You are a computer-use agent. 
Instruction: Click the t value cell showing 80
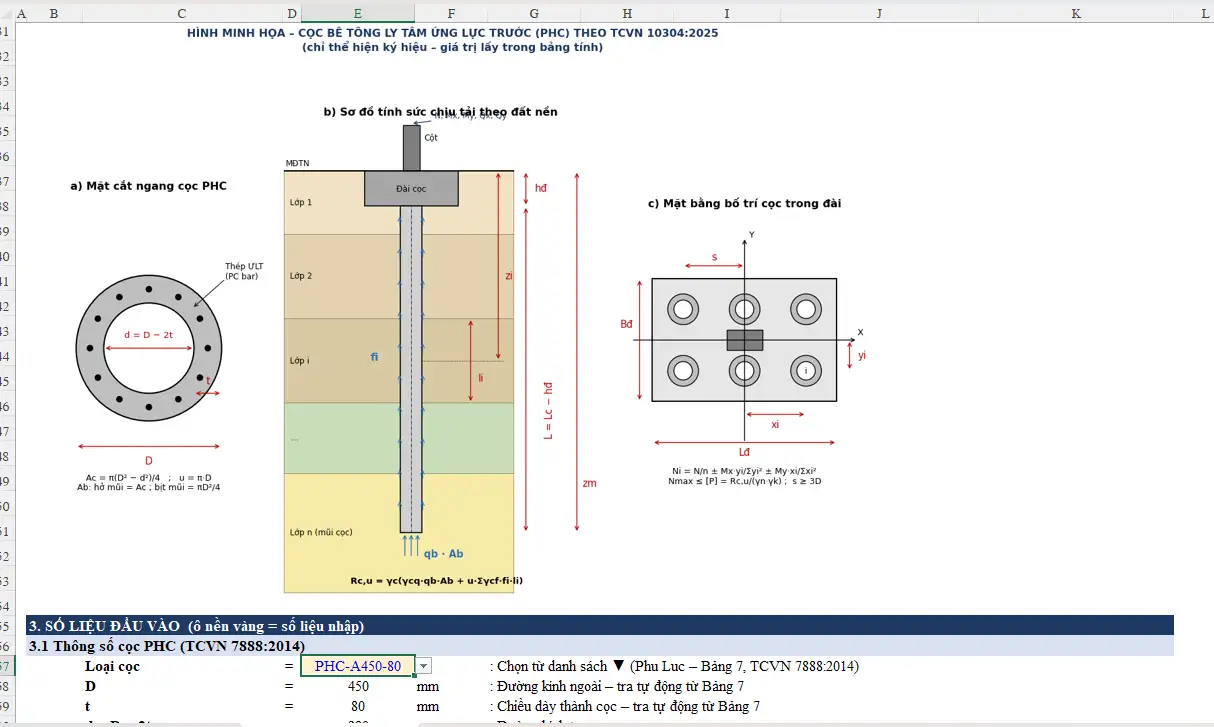click(x=358, y=706)
